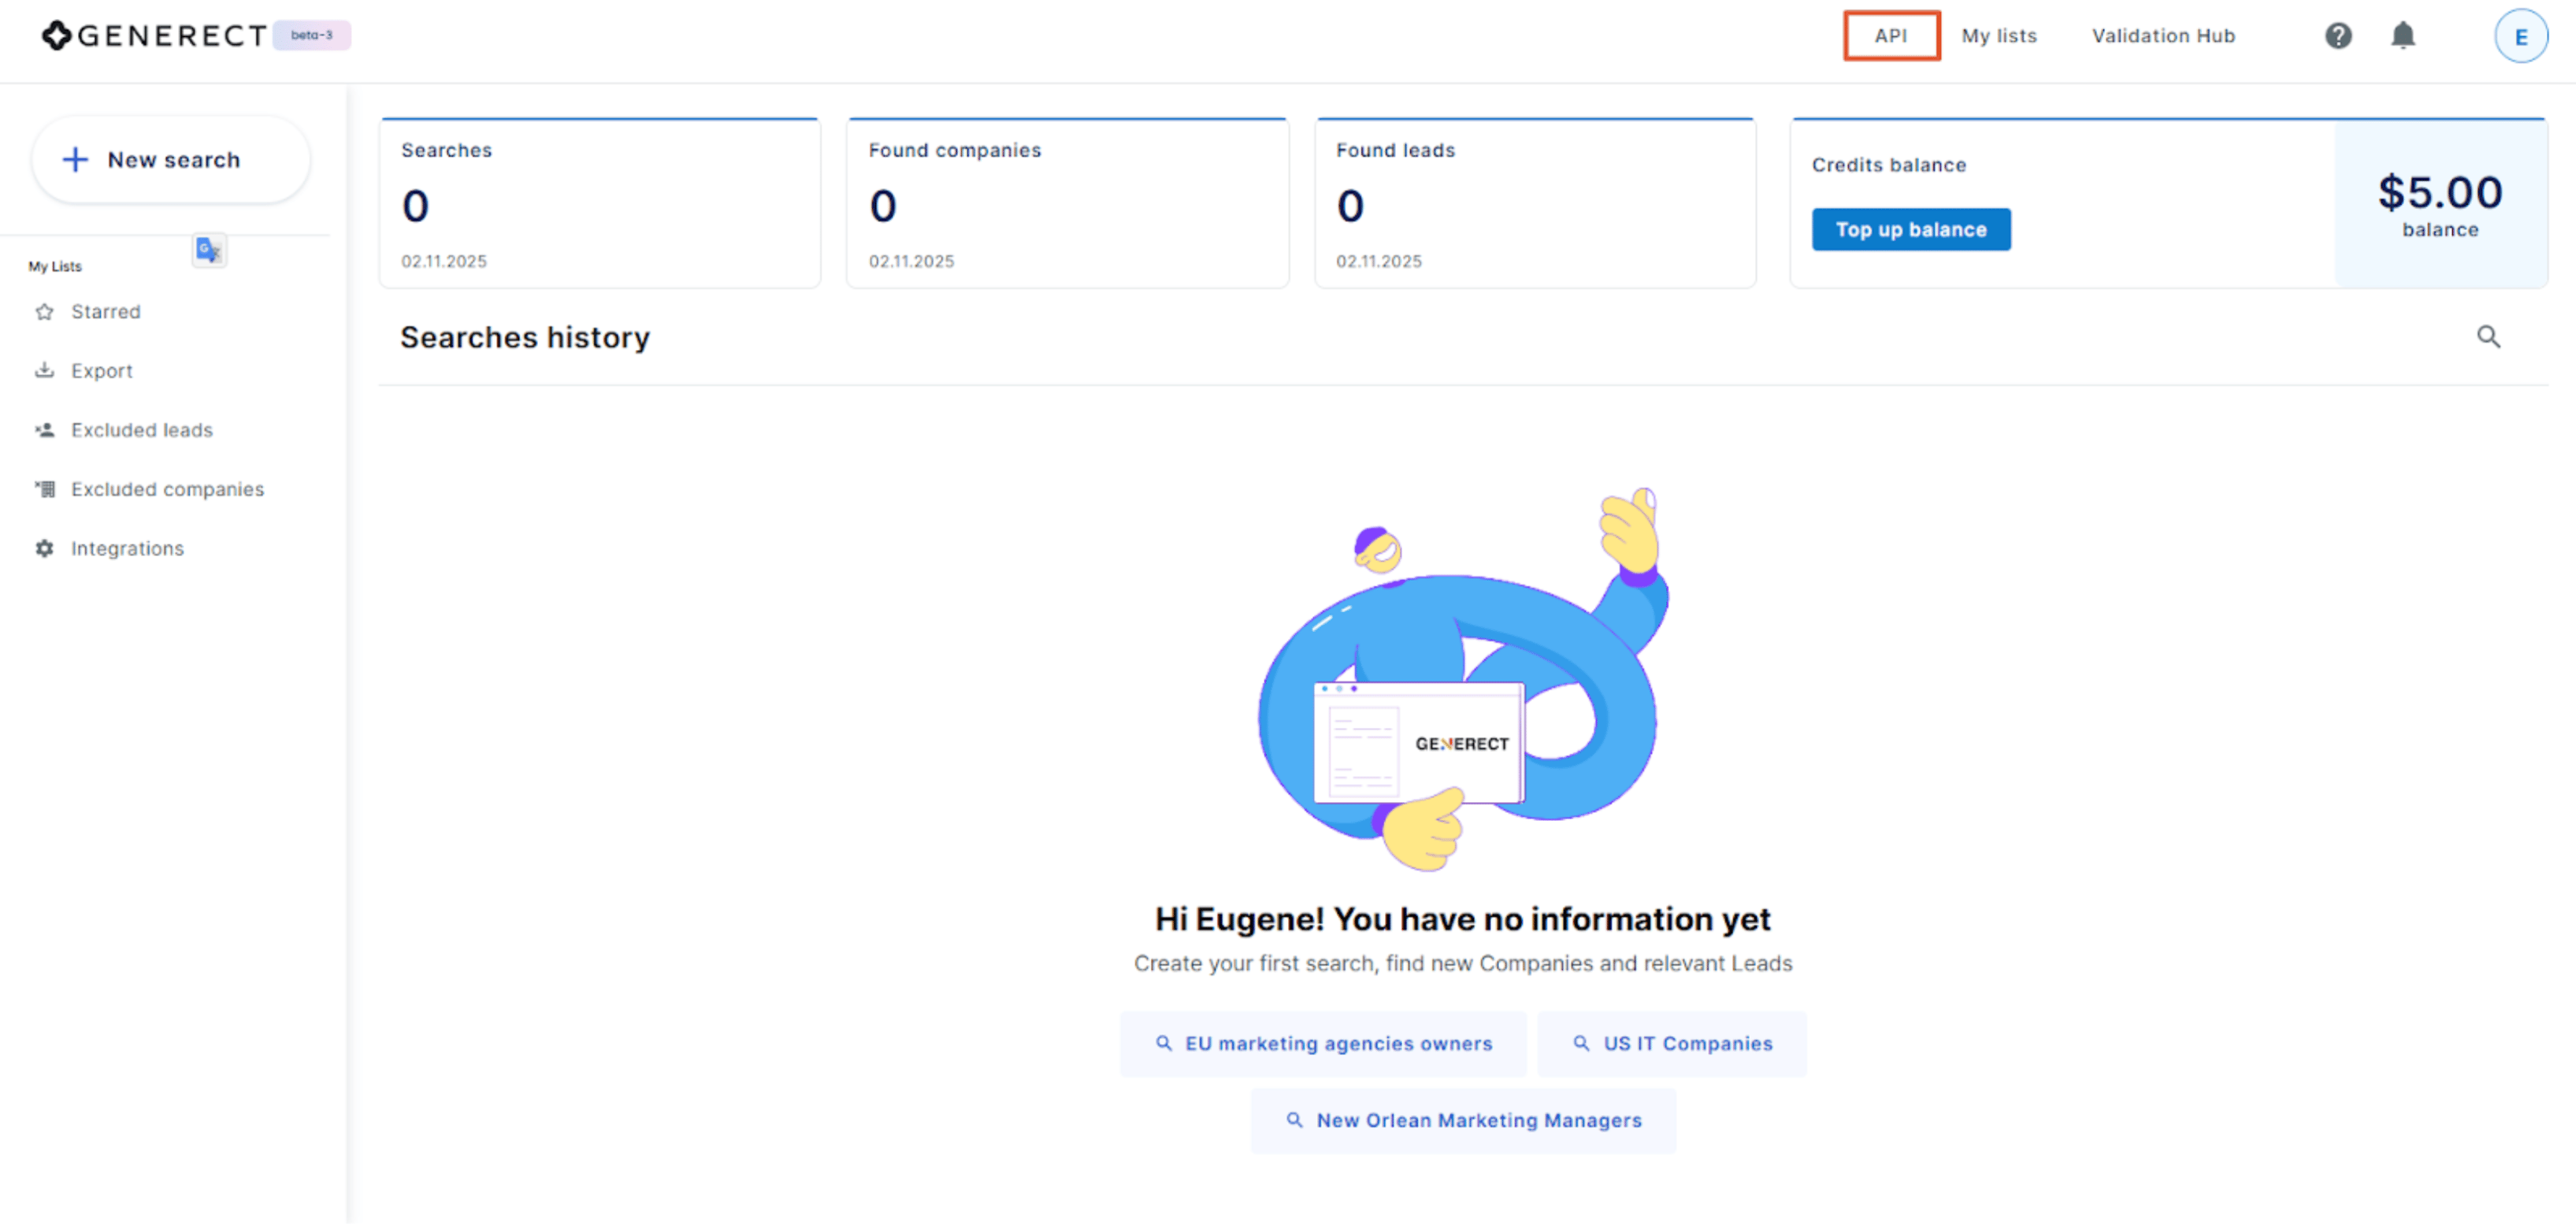Try US IT Companies sample search
The image size is (2576, 1229).
point(1671,1044)
